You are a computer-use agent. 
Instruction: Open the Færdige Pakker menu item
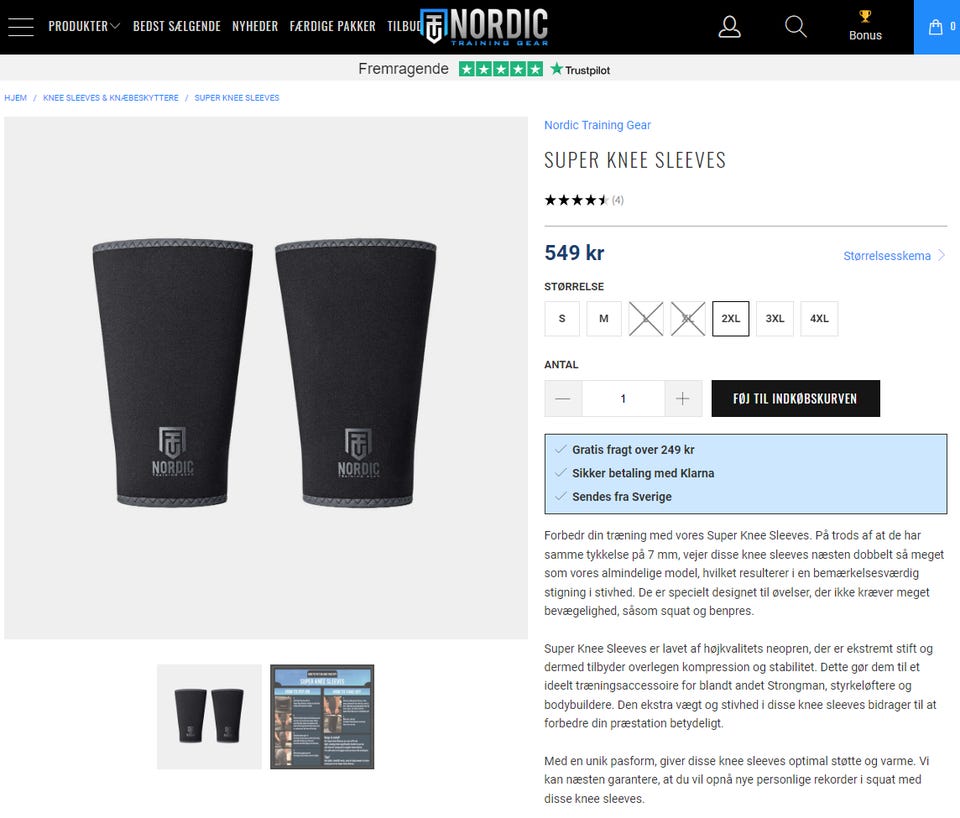332,26
